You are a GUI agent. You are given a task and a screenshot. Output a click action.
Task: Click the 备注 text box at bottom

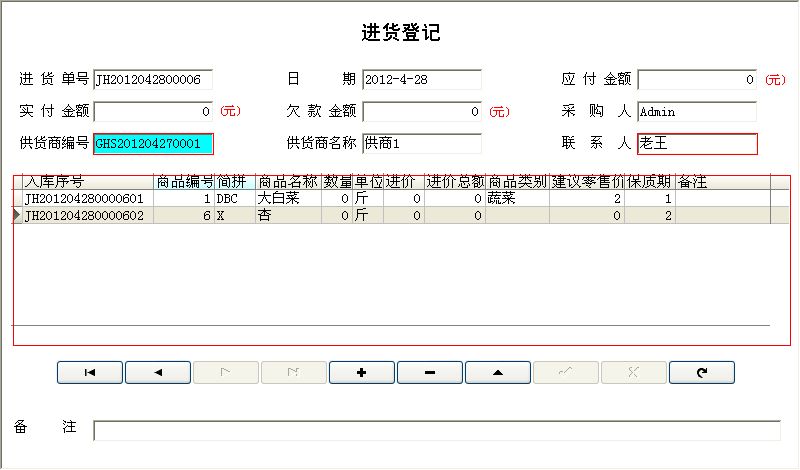pos(436,430)
